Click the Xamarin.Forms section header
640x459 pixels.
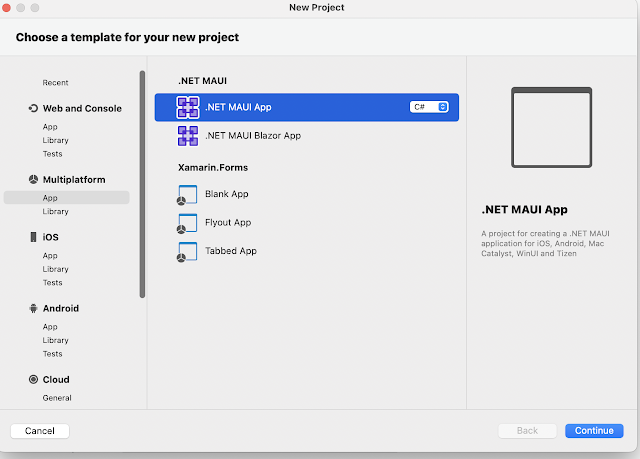(x=213, y=168)
